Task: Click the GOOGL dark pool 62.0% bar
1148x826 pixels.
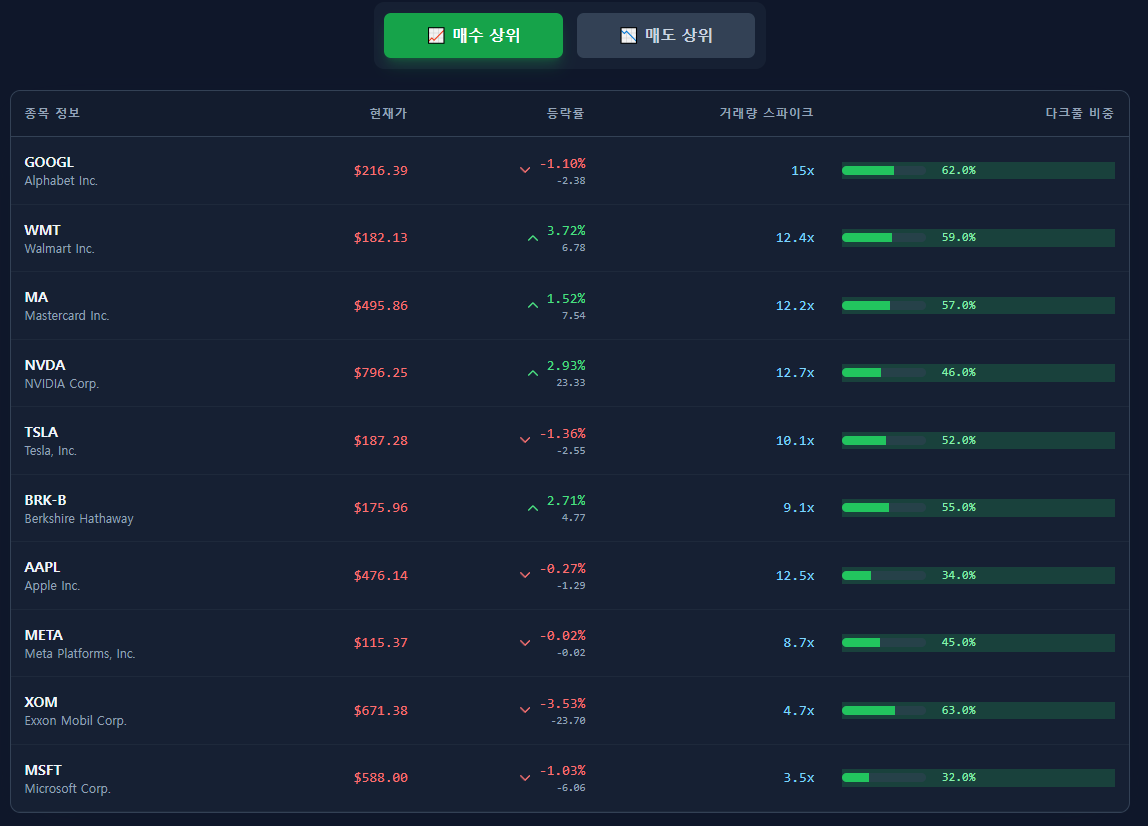Action: (x=978, y=171)
